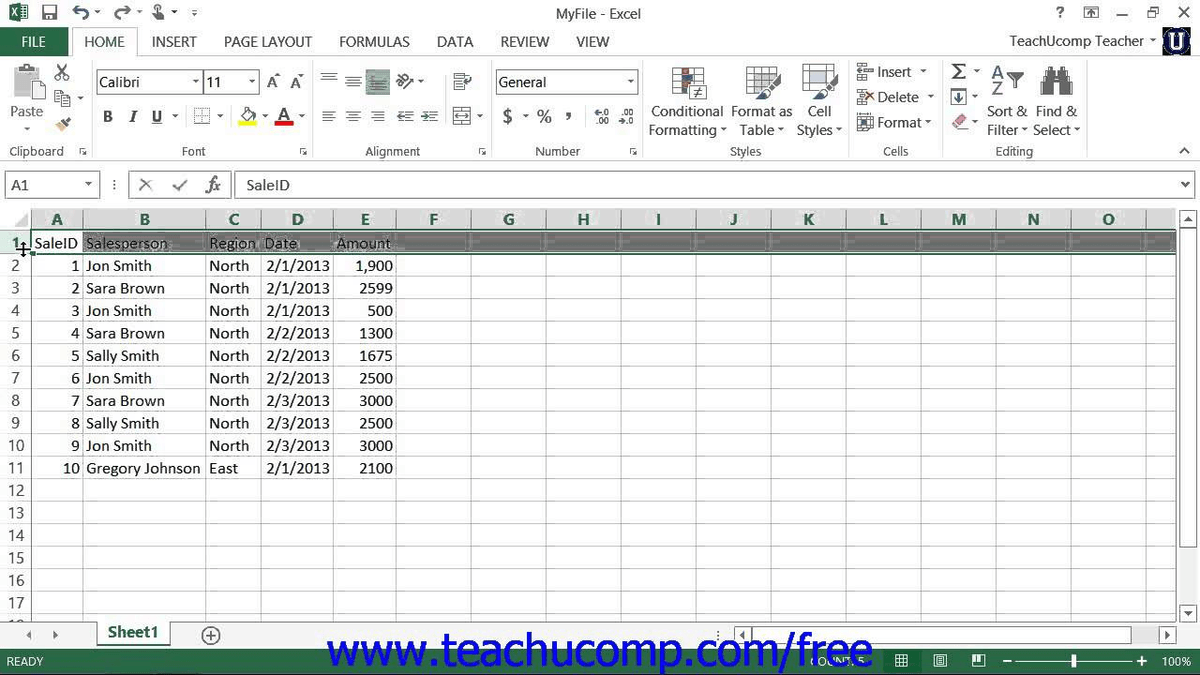1200x675 pixels.
Task: Increase font size with the large A icon
Action: click(273, 82)
